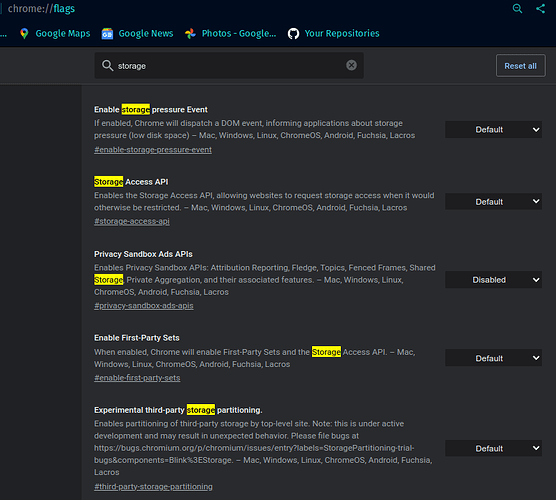Click the share icon in address bar

540,9
